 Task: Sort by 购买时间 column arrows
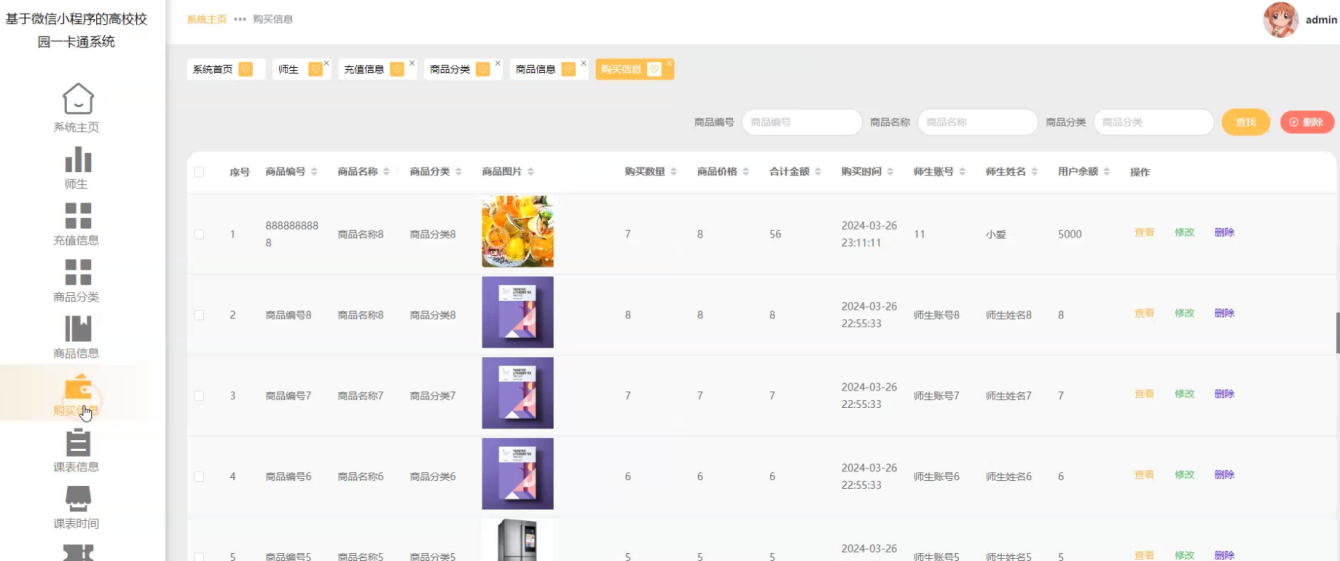pos(890,172)
